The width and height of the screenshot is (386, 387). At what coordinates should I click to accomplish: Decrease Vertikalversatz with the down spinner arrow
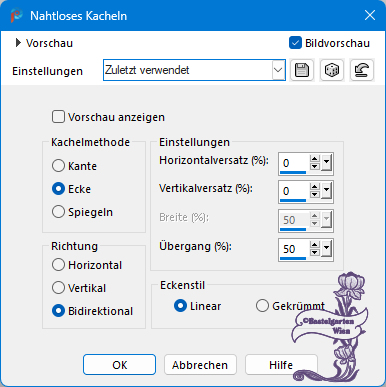pos(314,195)
